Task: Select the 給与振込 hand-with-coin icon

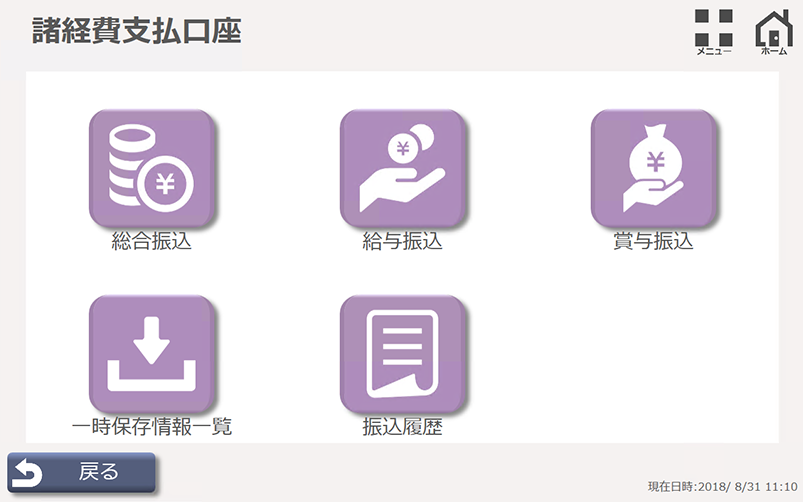Action: coord(402,169)
